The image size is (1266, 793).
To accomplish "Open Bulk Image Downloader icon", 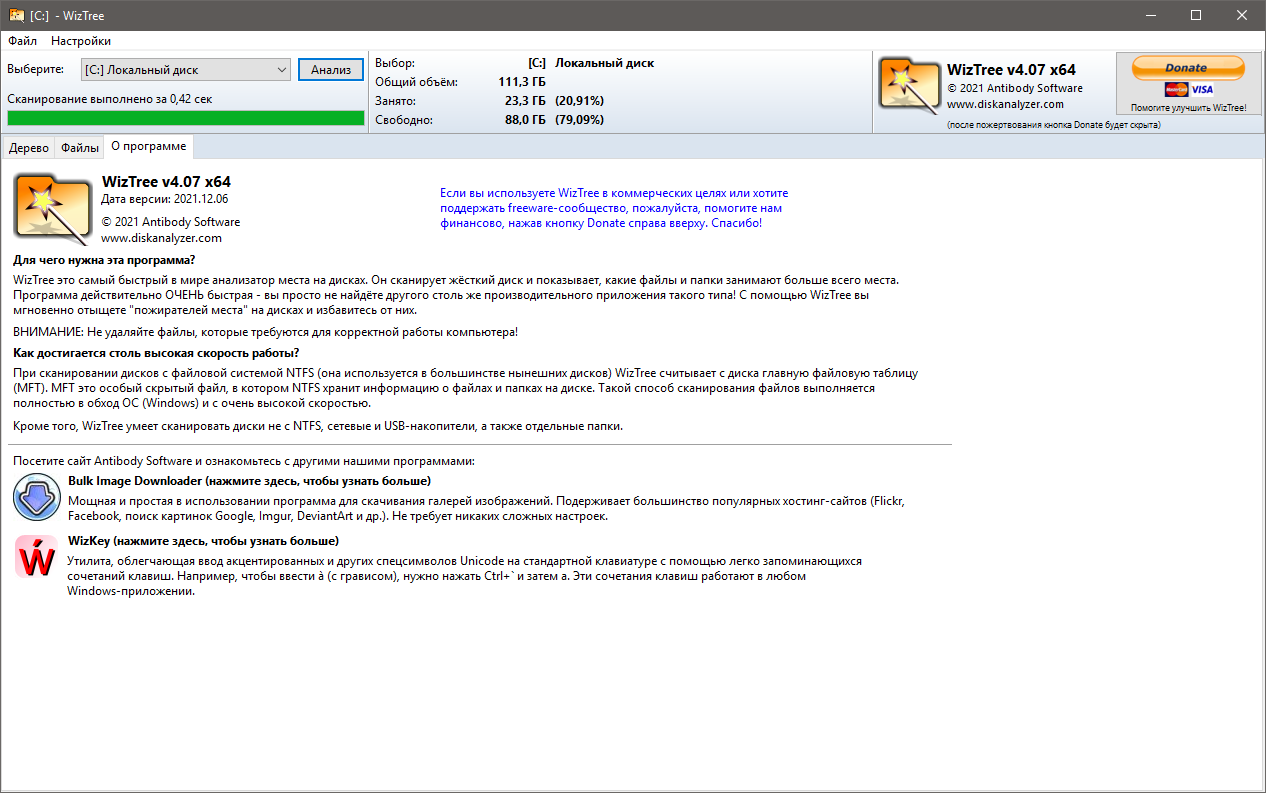I will (x=36, y=497).
